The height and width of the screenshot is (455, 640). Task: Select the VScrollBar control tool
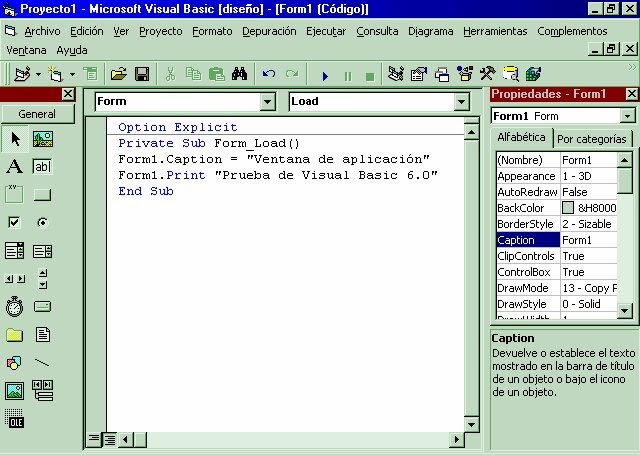42,279
